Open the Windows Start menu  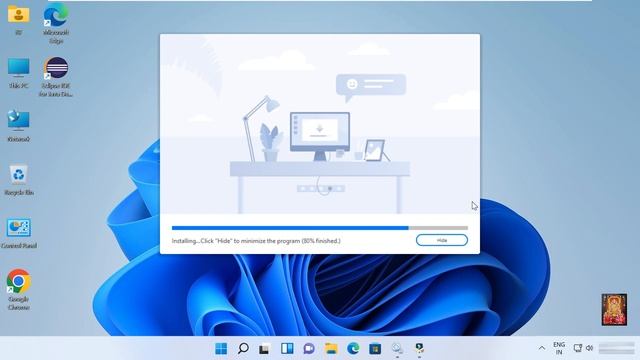coord(221,348)
